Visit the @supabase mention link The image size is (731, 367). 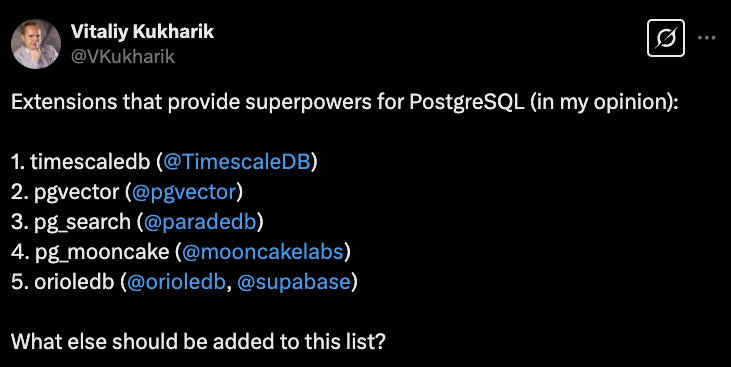(294, 282)
